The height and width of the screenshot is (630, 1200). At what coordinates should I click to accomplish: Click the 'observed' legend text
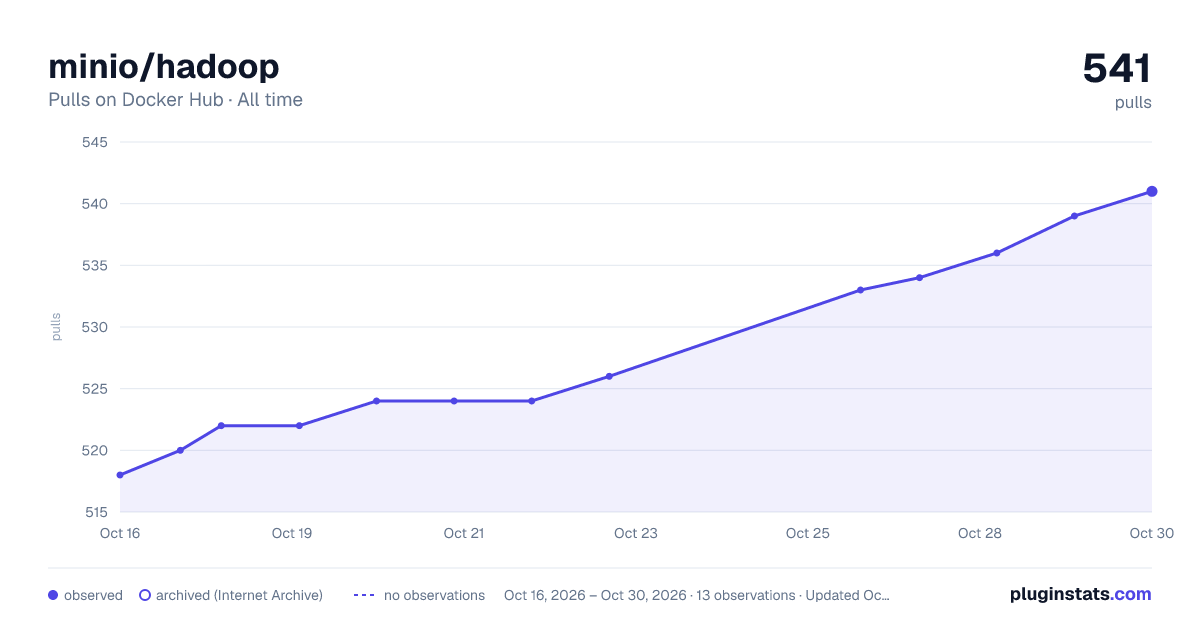point(93,595)
